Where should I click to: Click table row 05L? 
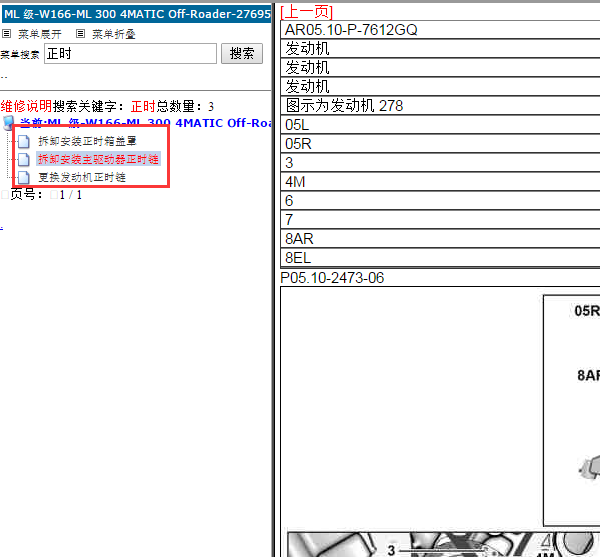[x=440, y=125]
